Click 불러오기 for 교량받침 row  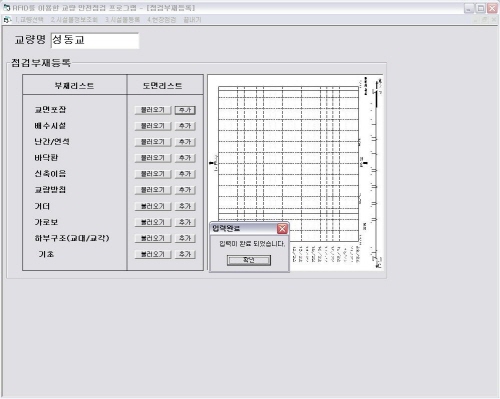point(153,190)
